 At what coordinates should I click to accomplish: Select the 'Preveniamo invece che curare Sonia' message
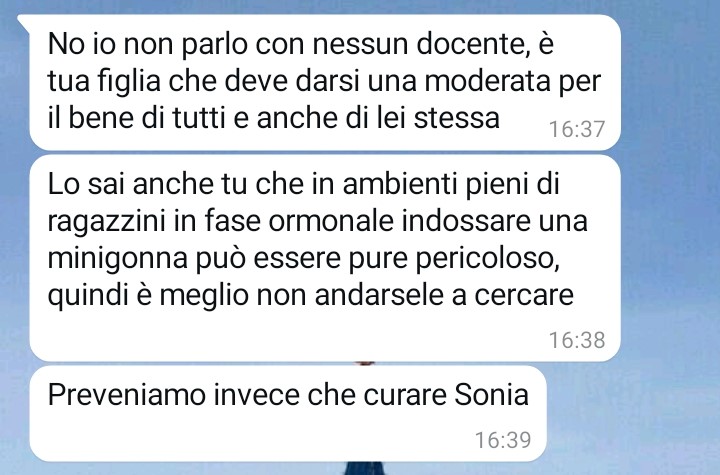pos(288,413)
